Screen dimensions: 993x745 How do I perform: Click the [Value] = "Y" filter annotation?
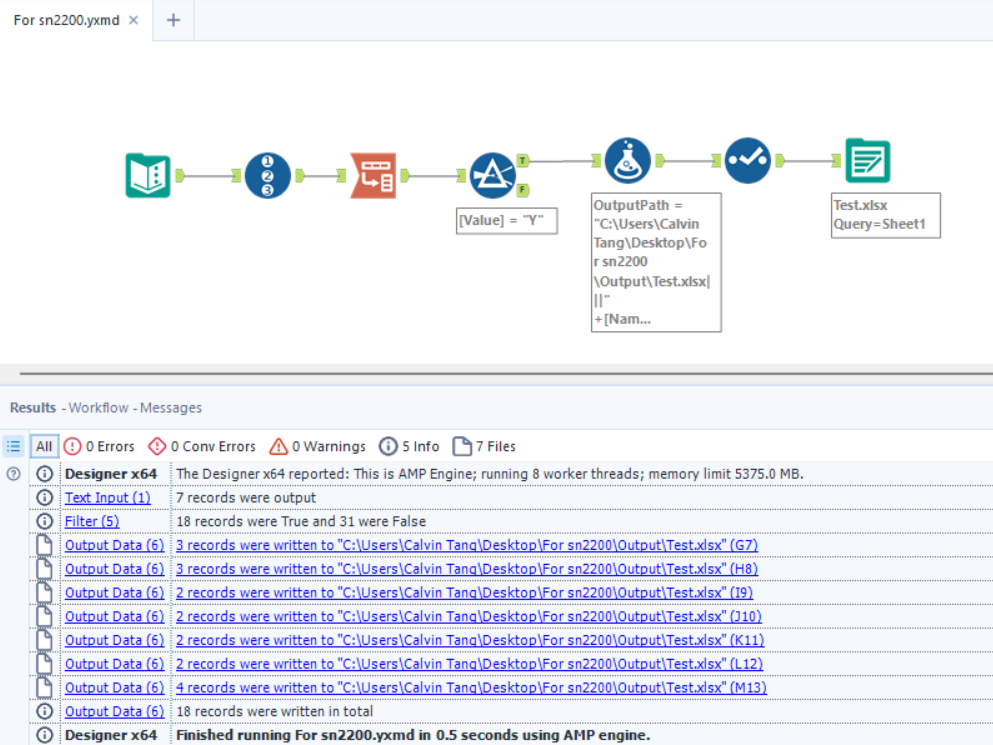507,221
